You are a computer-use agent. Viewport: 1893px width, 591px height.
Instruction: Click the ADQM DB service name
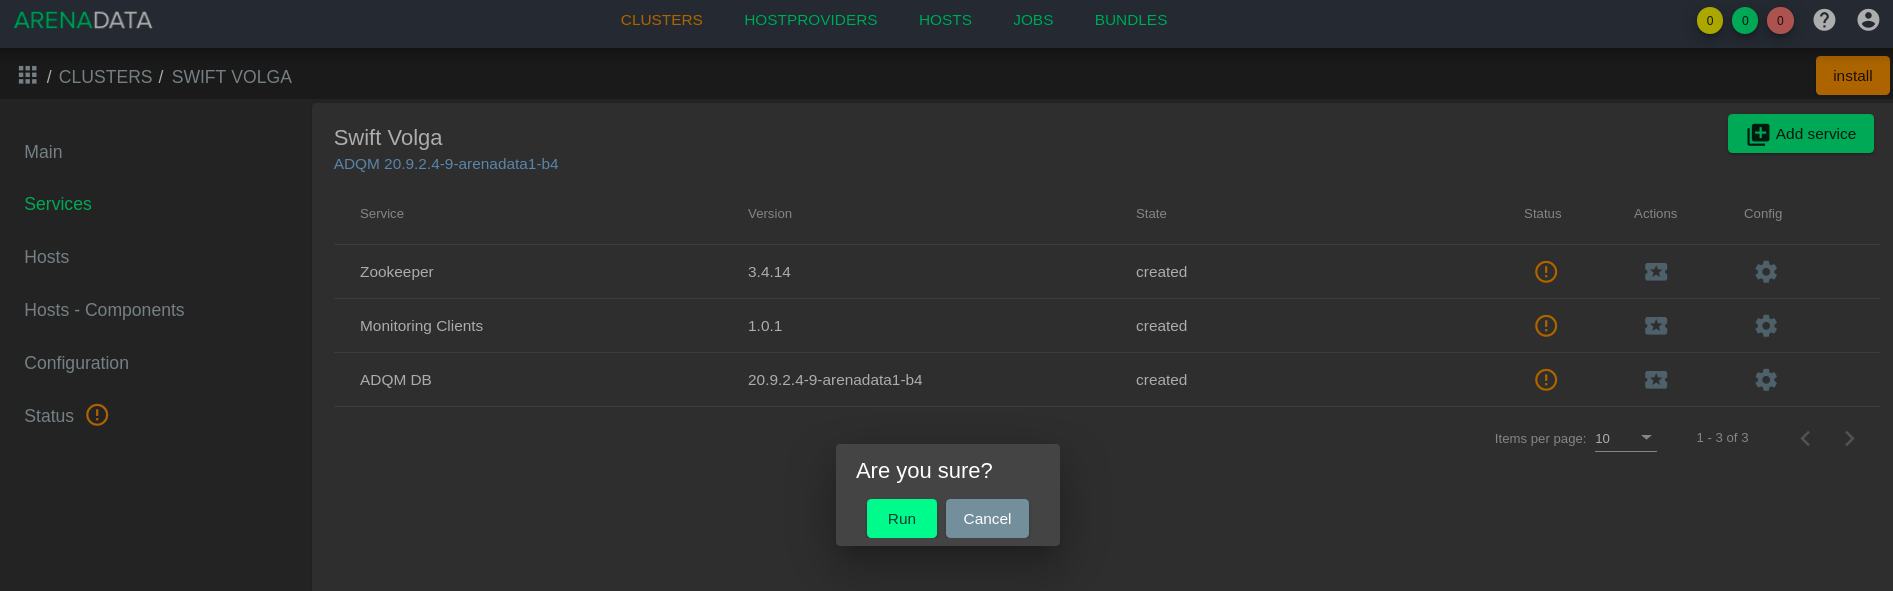coord(396,380)
